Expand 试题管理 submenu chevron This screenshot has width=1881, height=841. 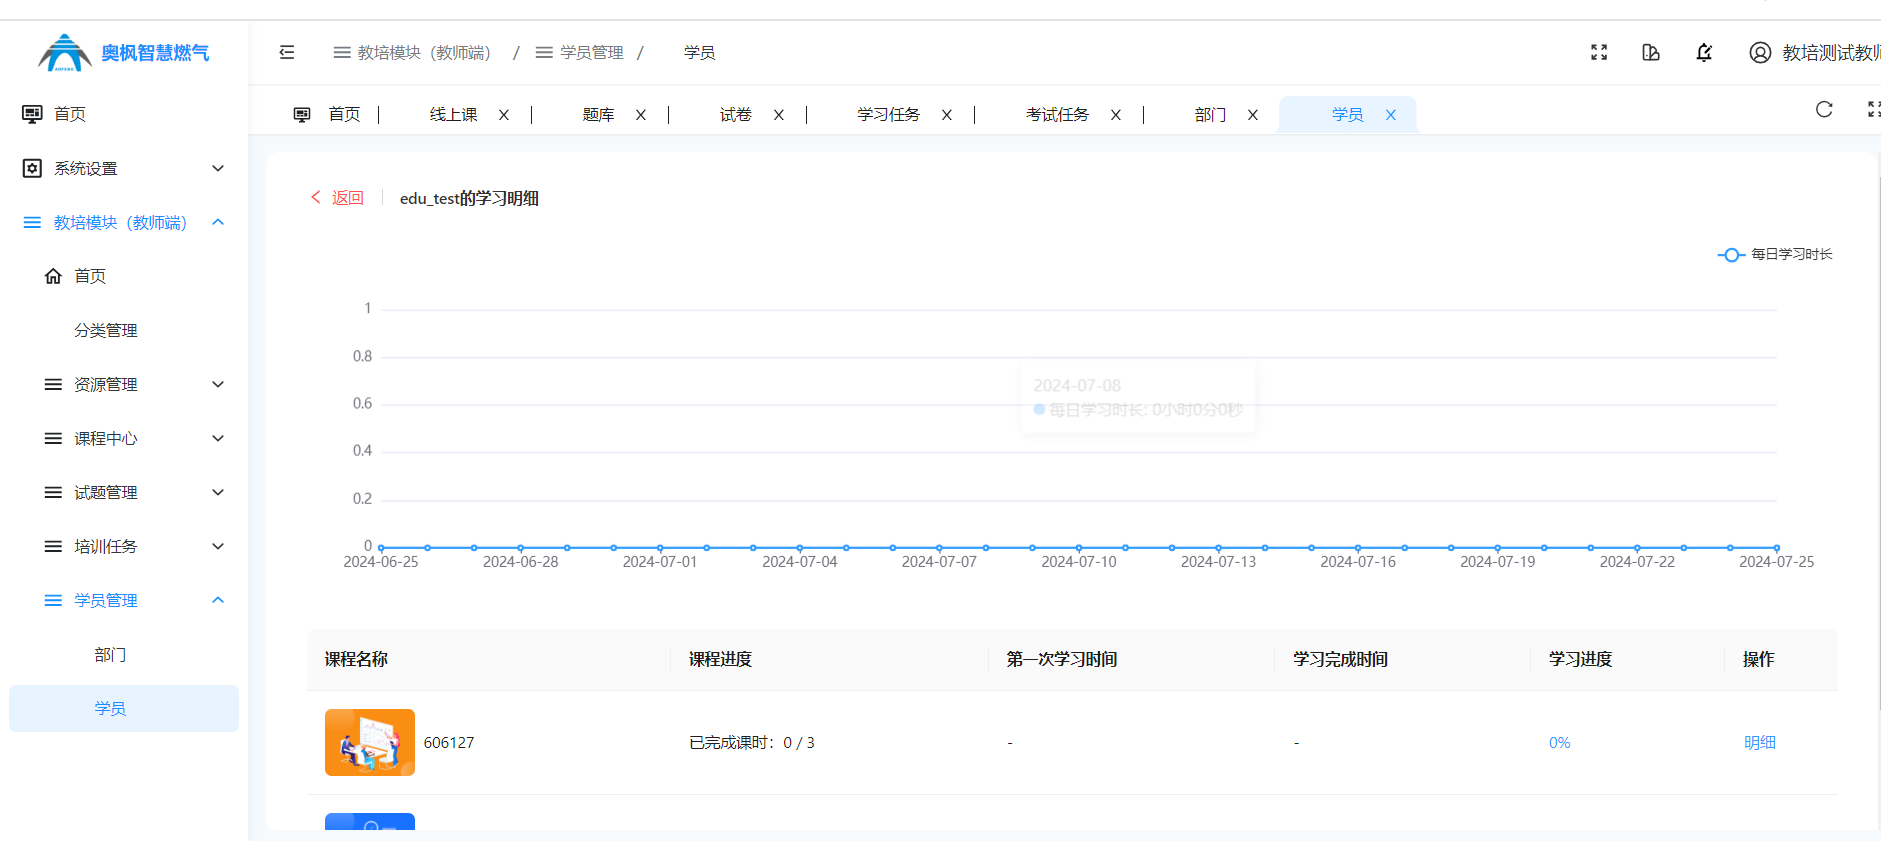pos(218,492)
